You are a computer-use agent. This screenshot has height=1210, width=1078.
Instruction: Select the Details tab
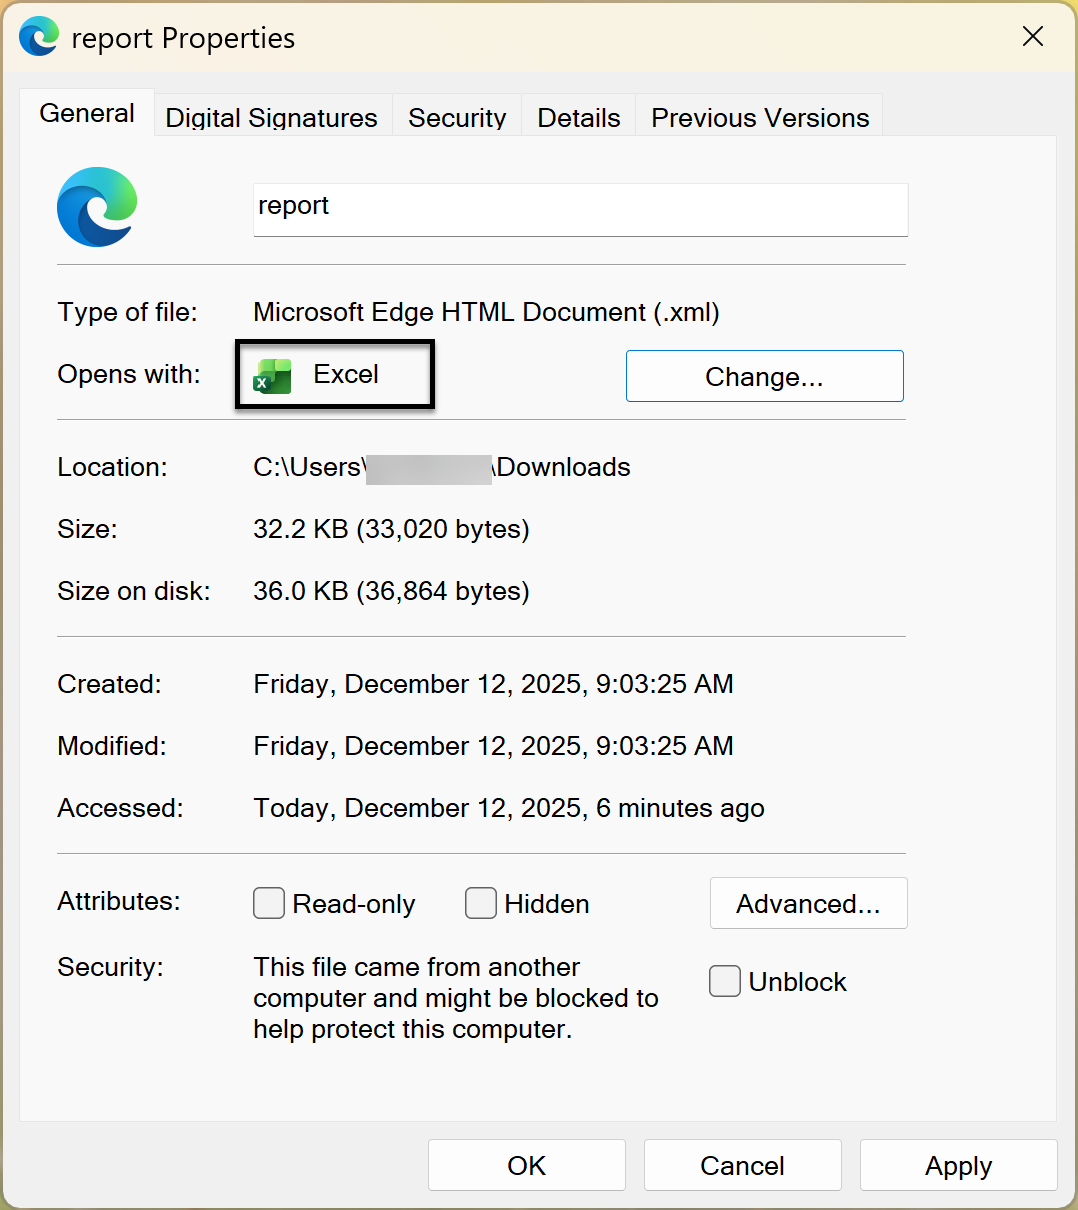[578, 118]
